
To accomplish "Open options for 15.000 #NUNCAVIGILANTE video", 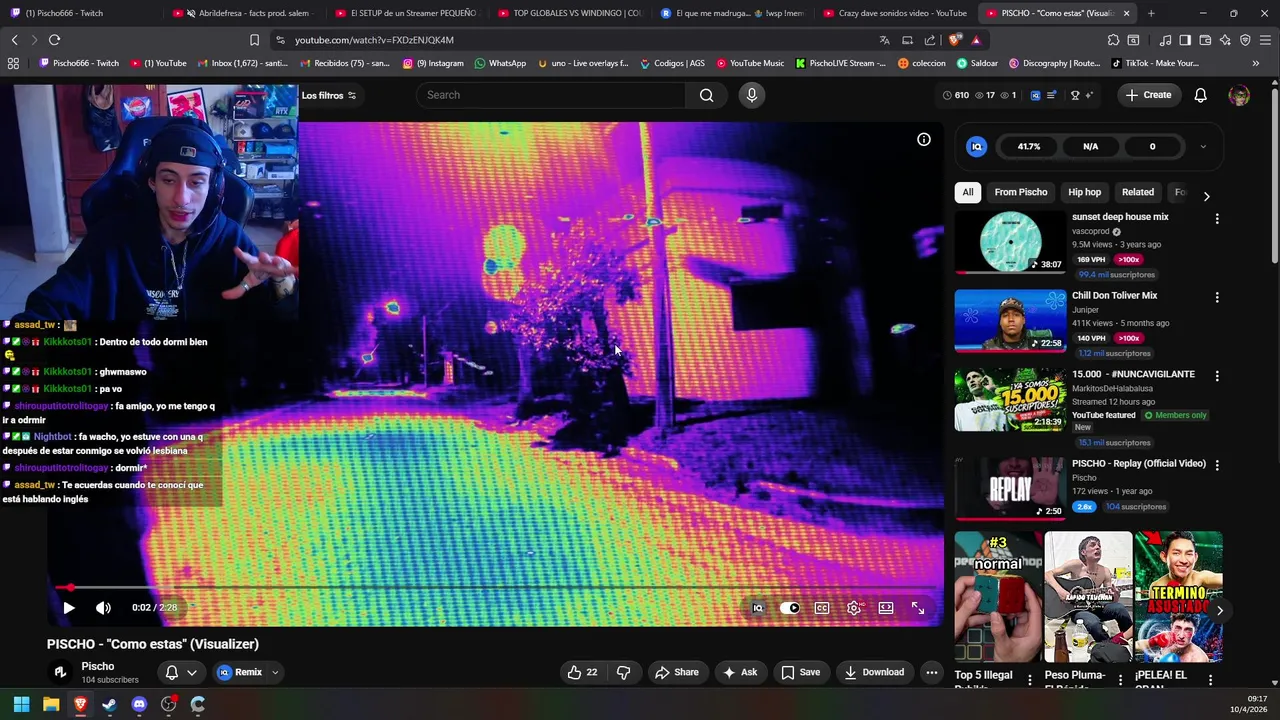I will 1217,376.
